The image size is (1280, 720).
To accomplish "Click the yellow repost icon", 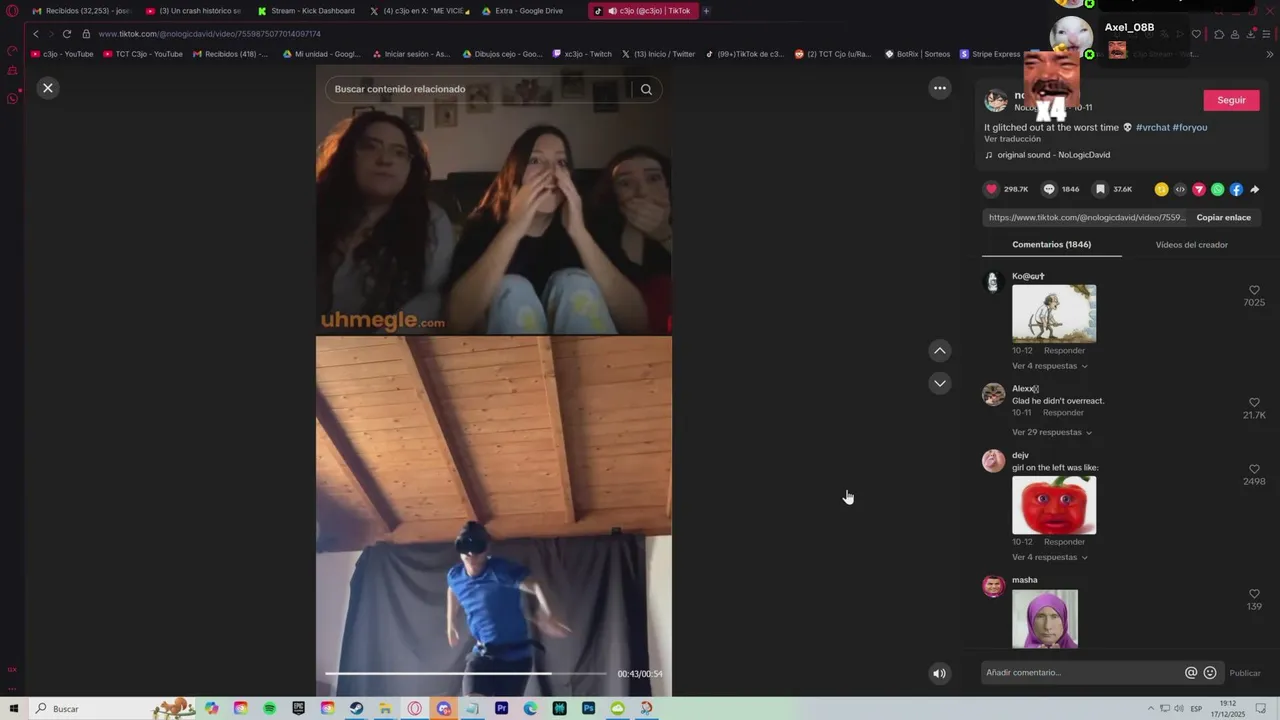I will click(x=1161, y=189).
